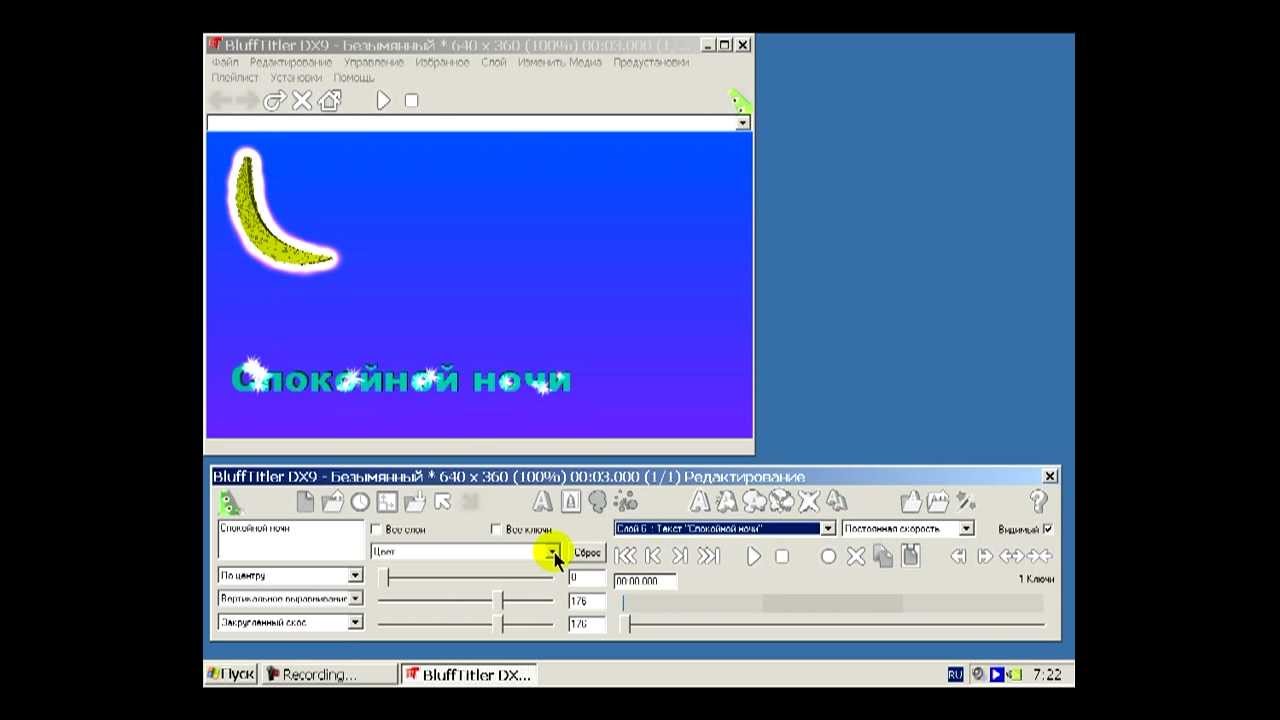Open the 'Избранное' menu

click(x=441, y=62)
